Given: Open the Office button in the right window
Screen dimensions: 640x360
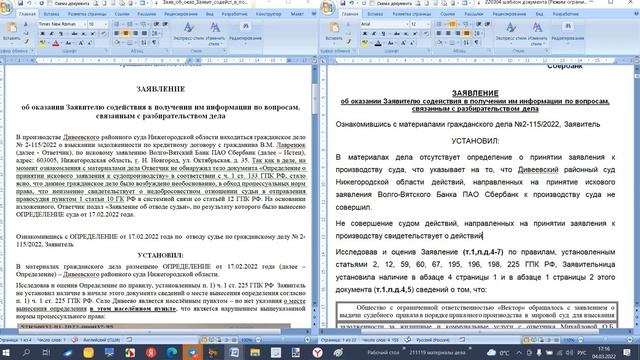Looking at the screenshot, I should pyautogui.click(x=329, y=7).
